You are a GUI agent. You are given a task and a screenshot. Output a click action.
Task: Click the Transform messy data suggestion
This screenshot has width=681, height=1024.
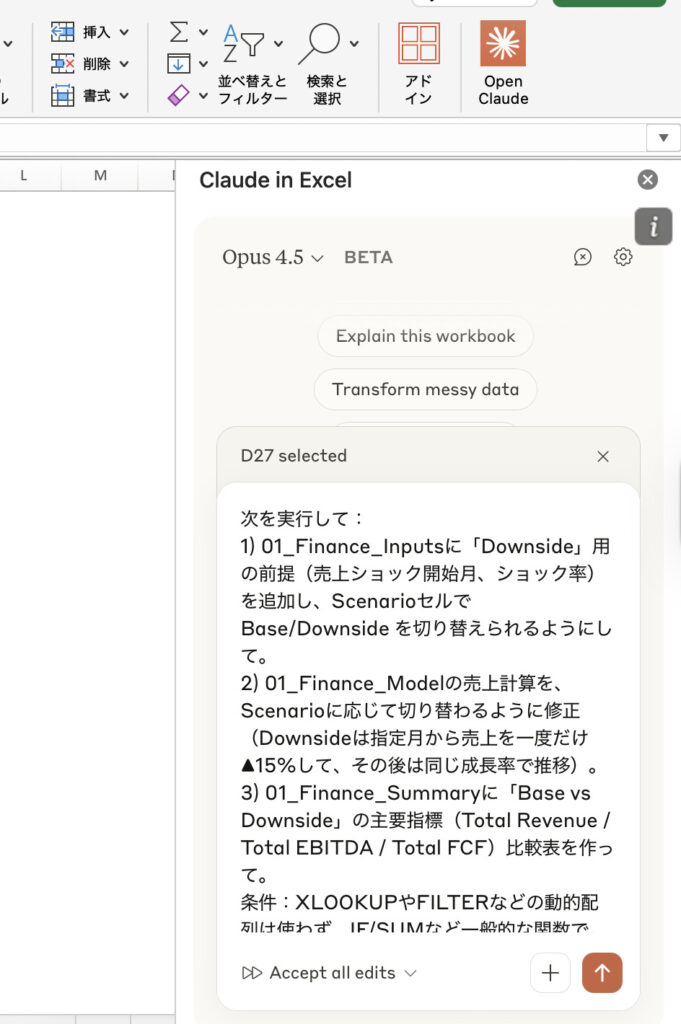425,389
